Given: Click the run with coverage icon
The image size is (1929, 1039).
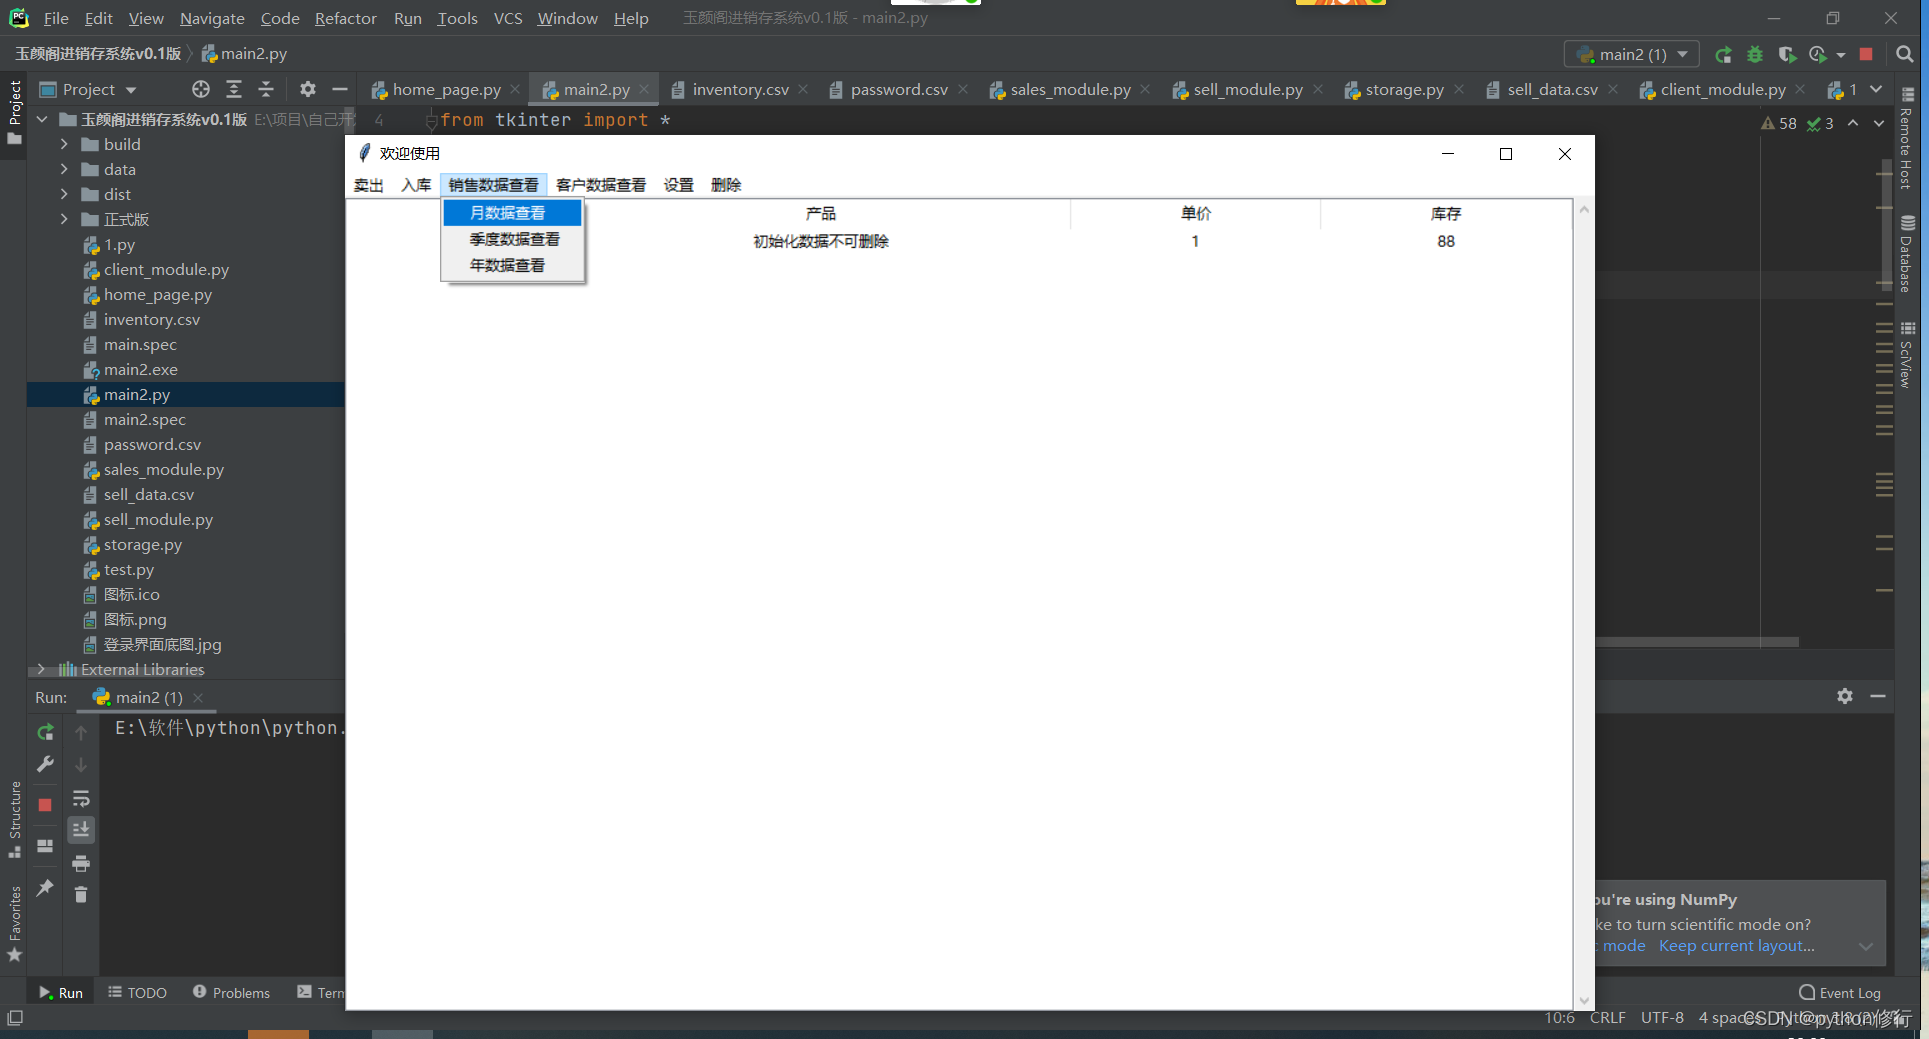Looking at the screenshot, I should point(1786,55).
